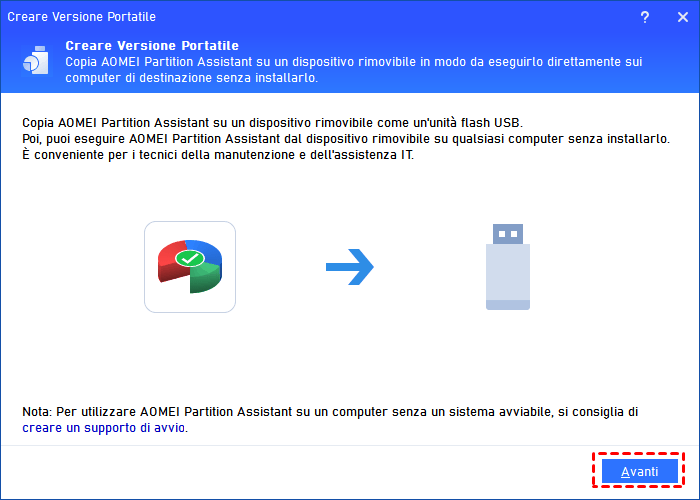Click the green segment of the pie logo
700x500 pixels.
click(x=204, y=277)
